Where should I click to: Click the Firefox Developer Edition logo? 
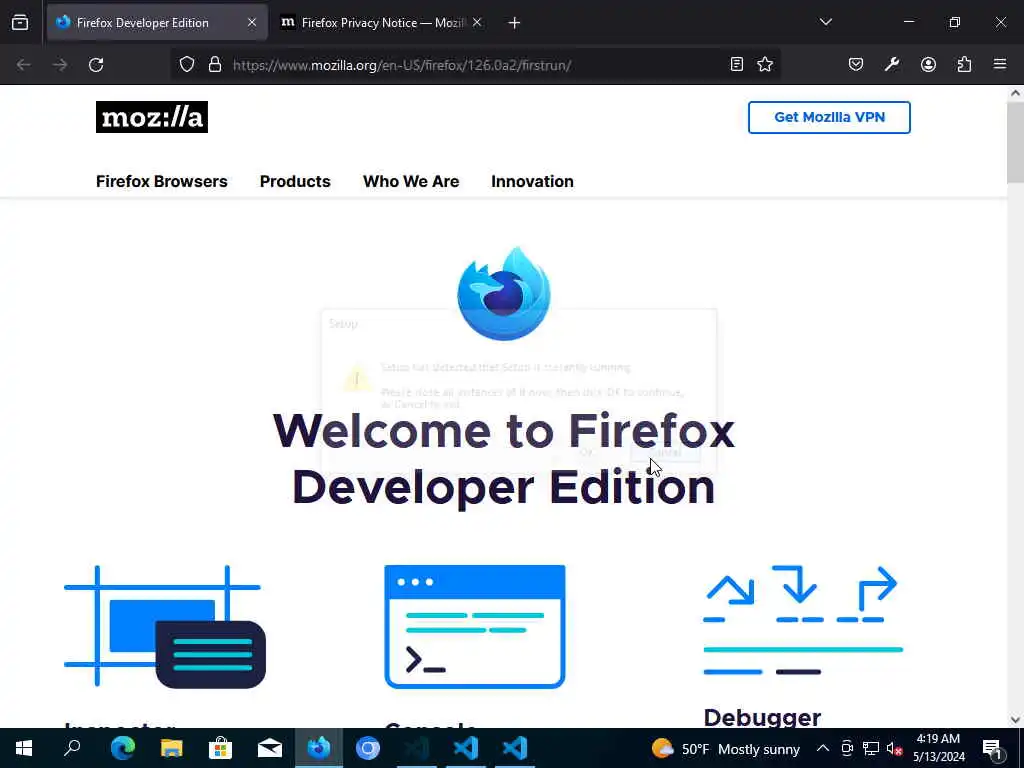pos(504,293)
